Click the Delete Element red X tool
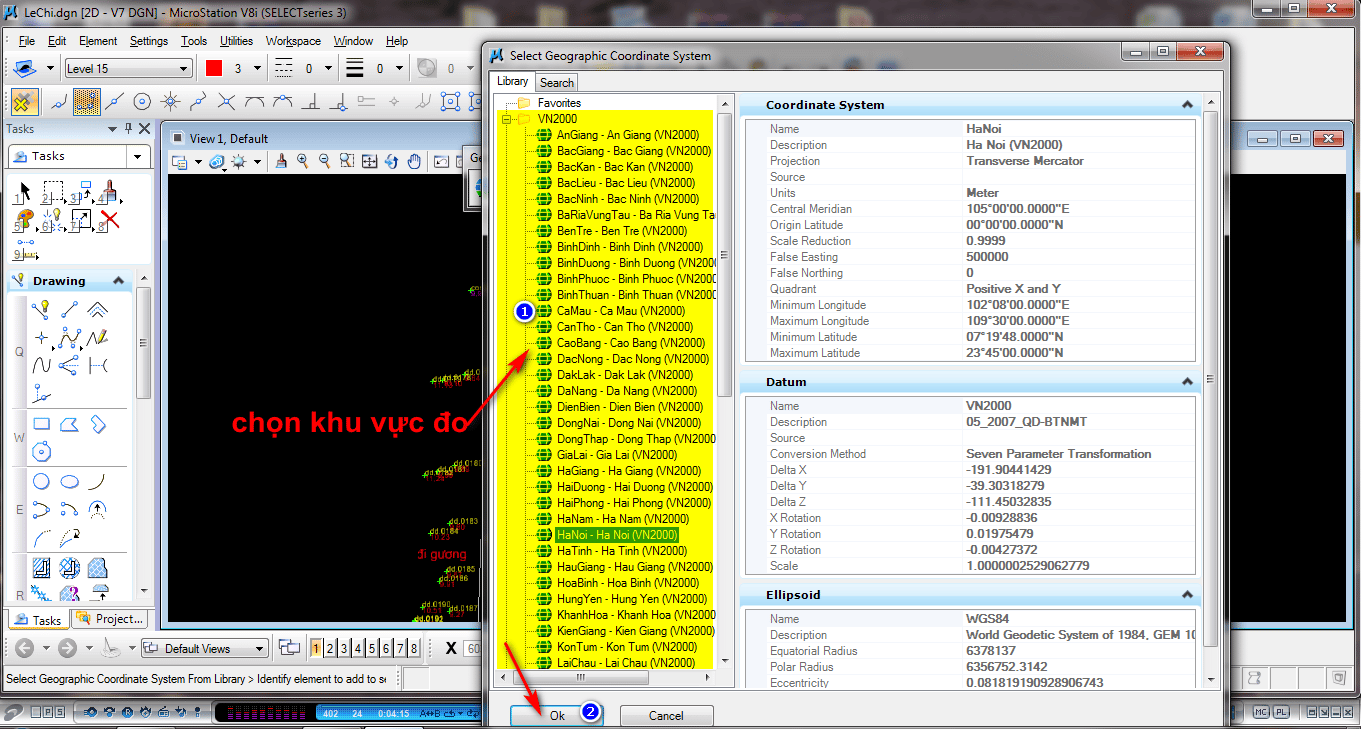Screen dimensions: 1361x729 (109, 219)
